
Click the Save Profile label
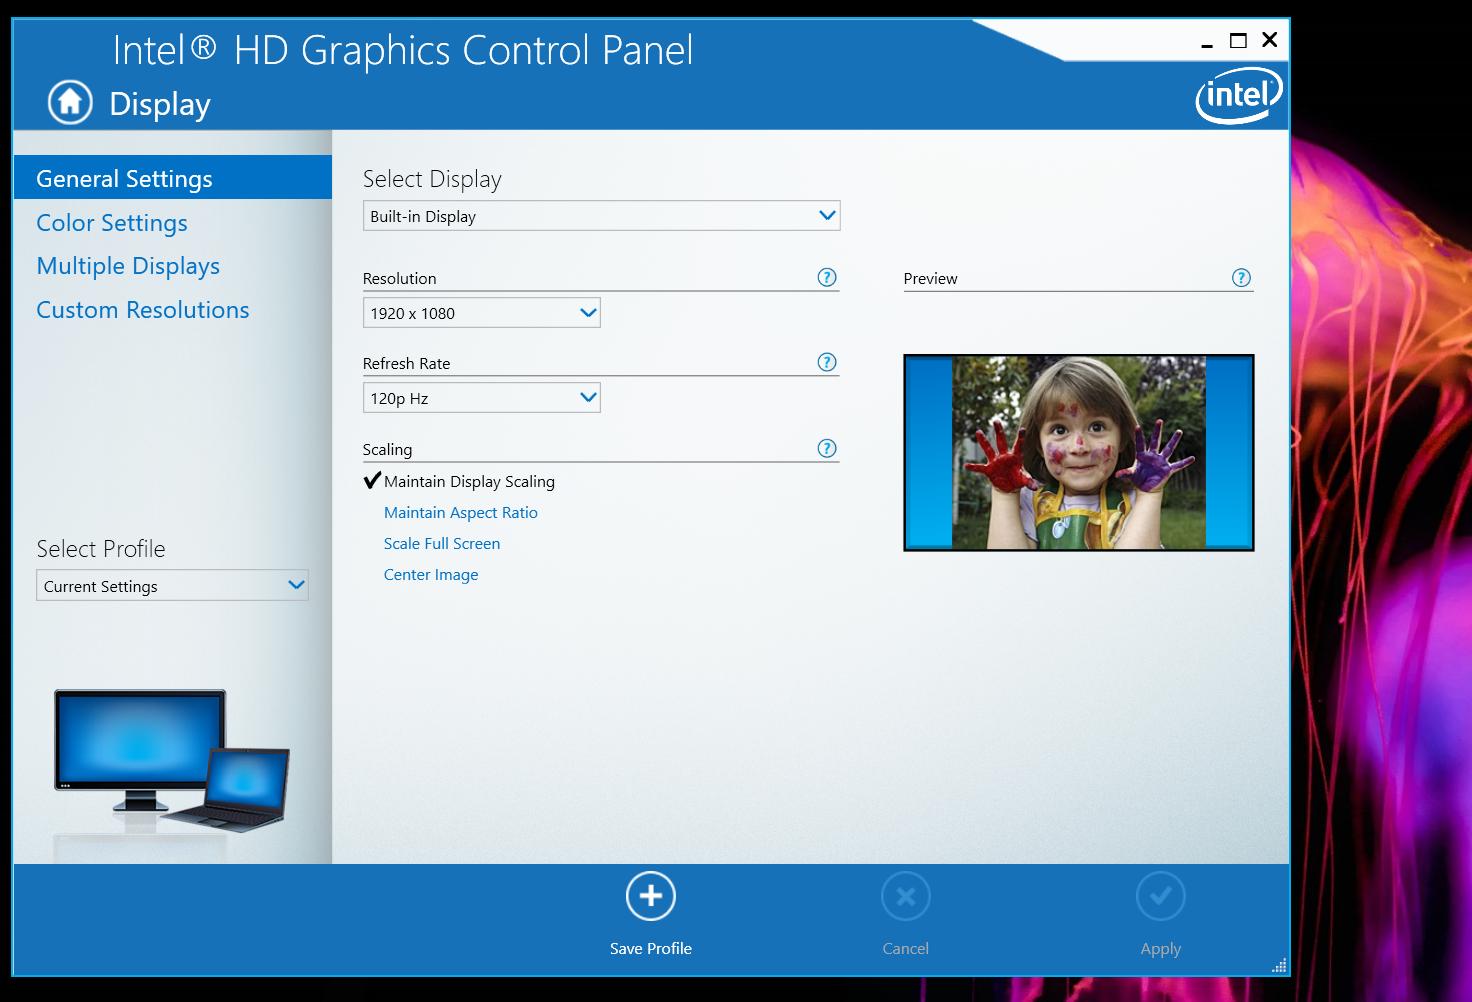pos(651,948)
